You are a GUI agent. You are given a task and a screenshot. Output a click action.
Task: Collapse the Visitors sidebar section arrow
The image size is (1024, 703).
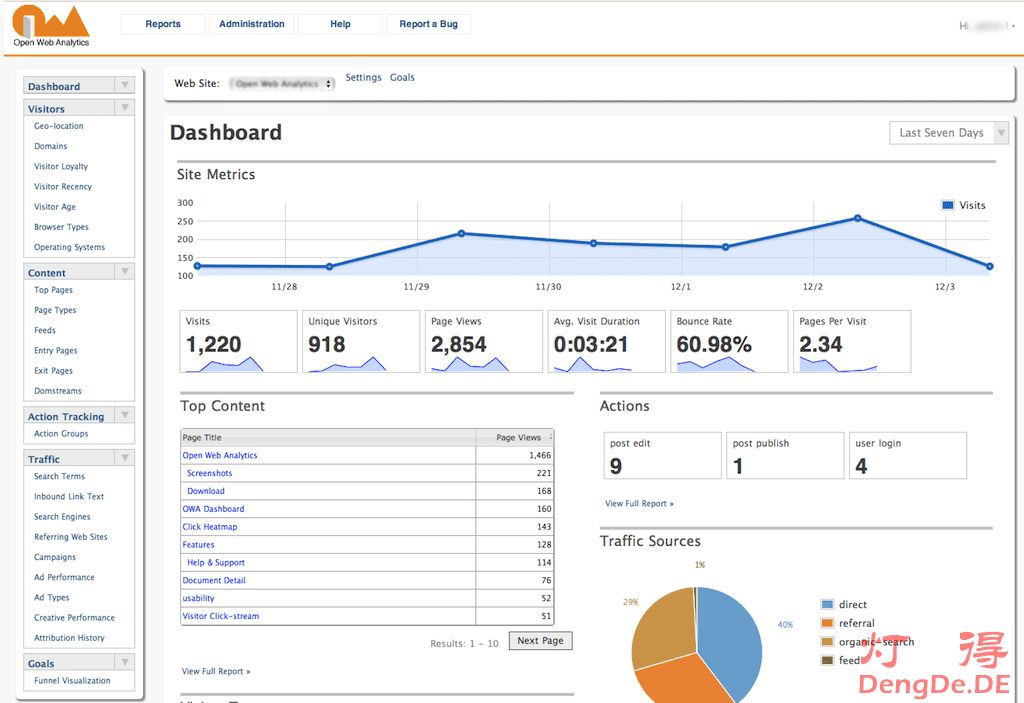click(124, 108)
